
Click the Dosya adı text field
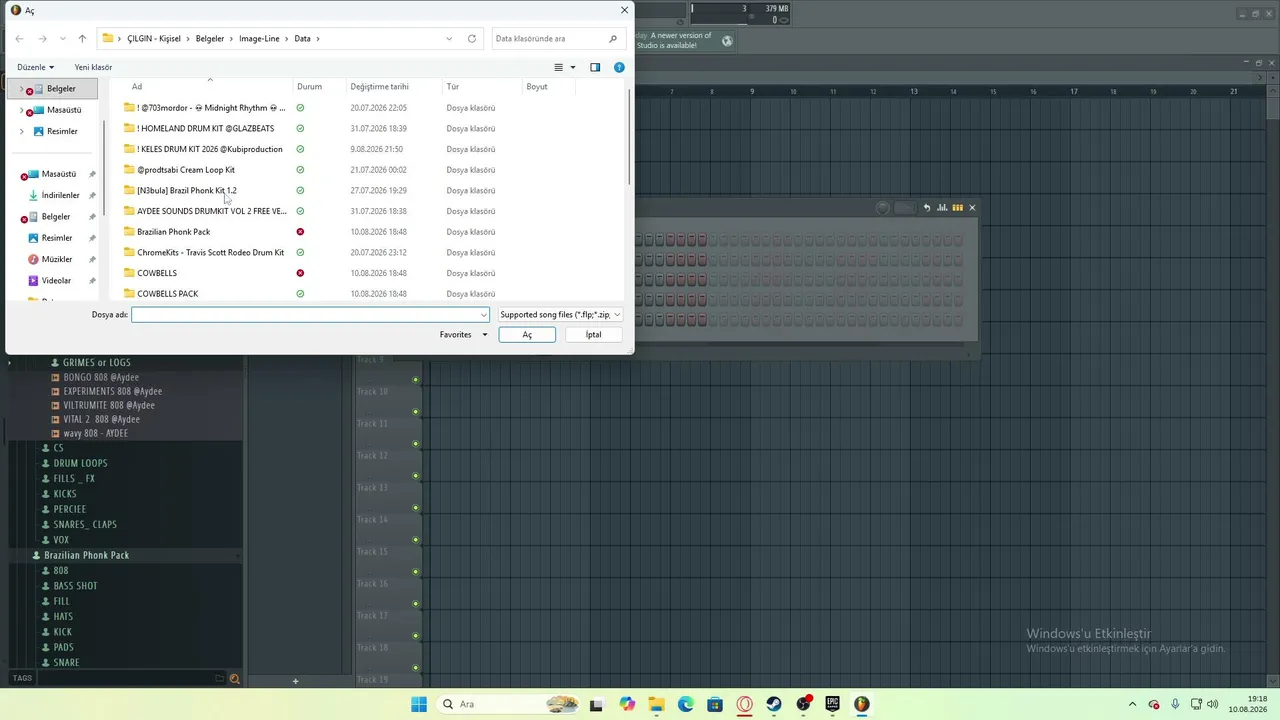pos(310,314)
